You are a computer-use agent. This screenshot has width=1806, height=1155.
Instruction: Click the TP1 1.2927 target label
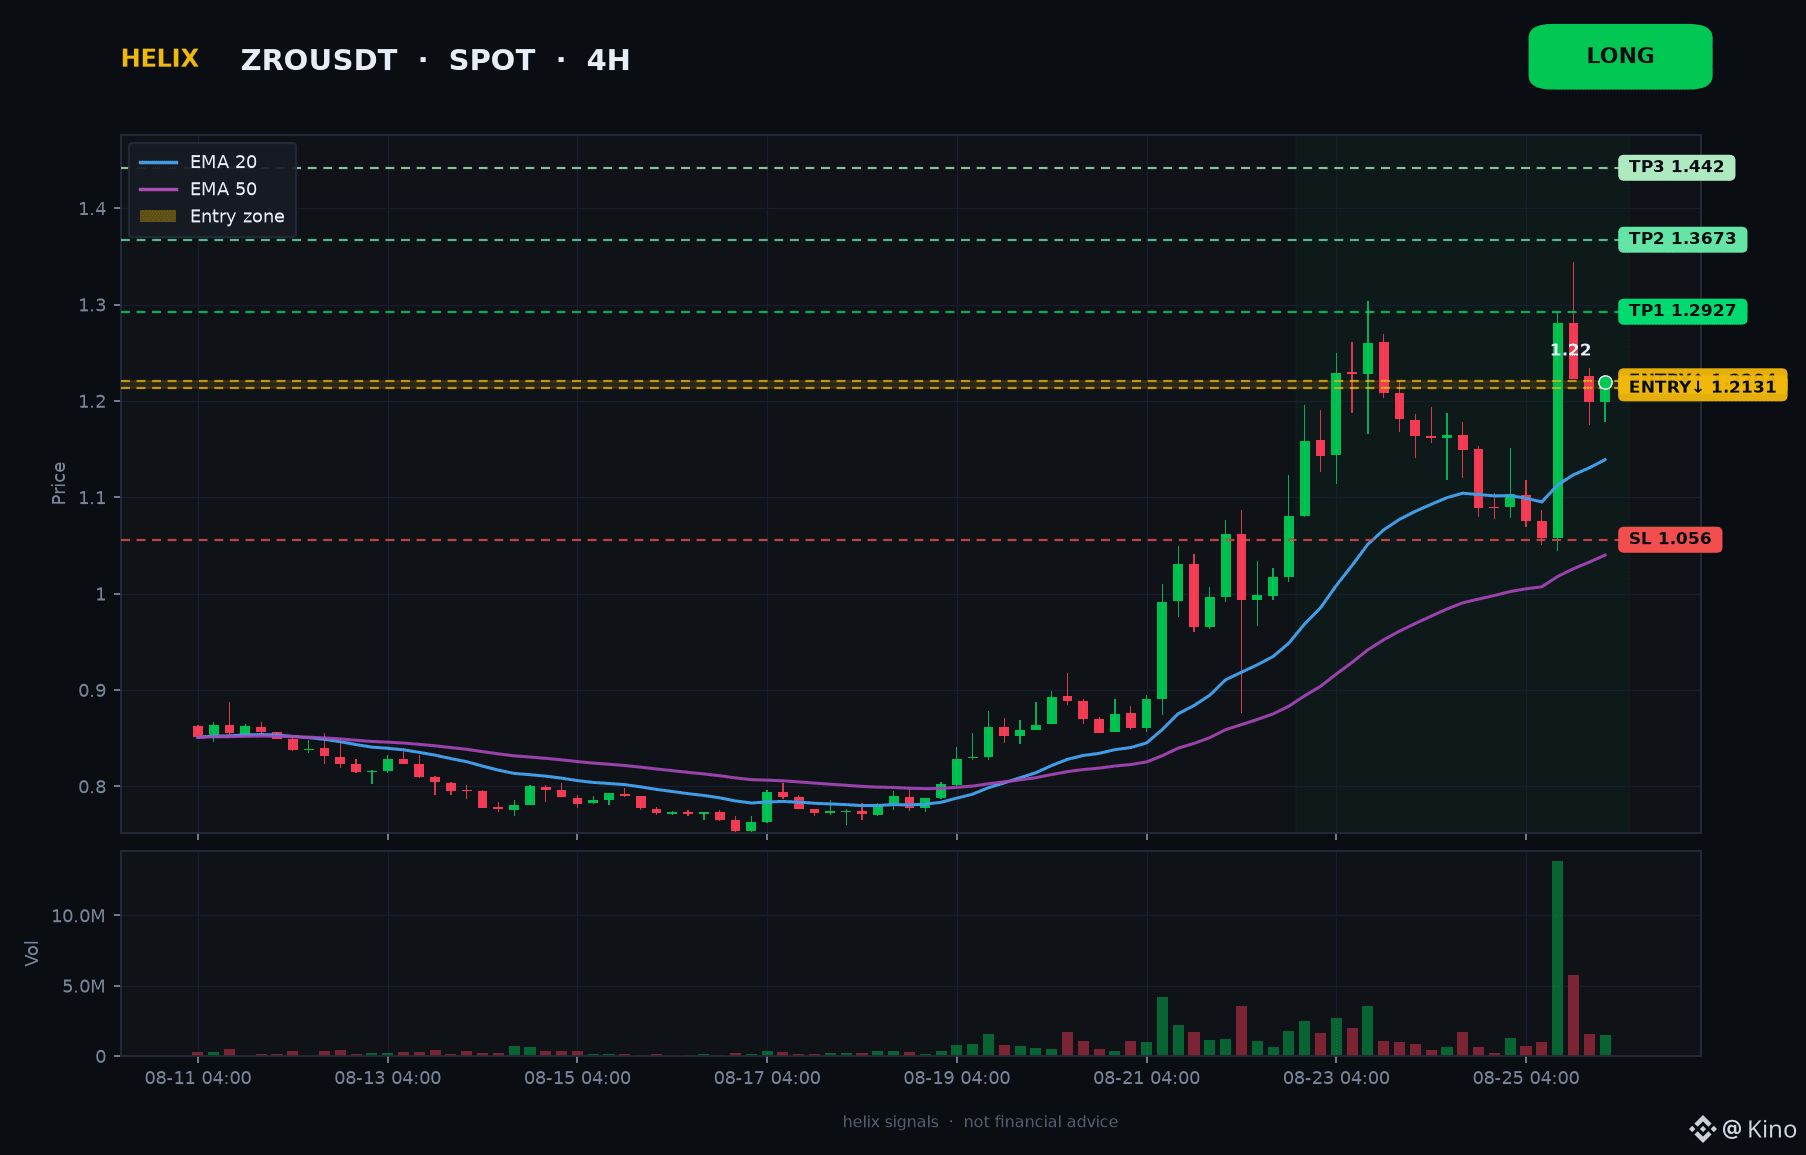tap(1682, 311)
